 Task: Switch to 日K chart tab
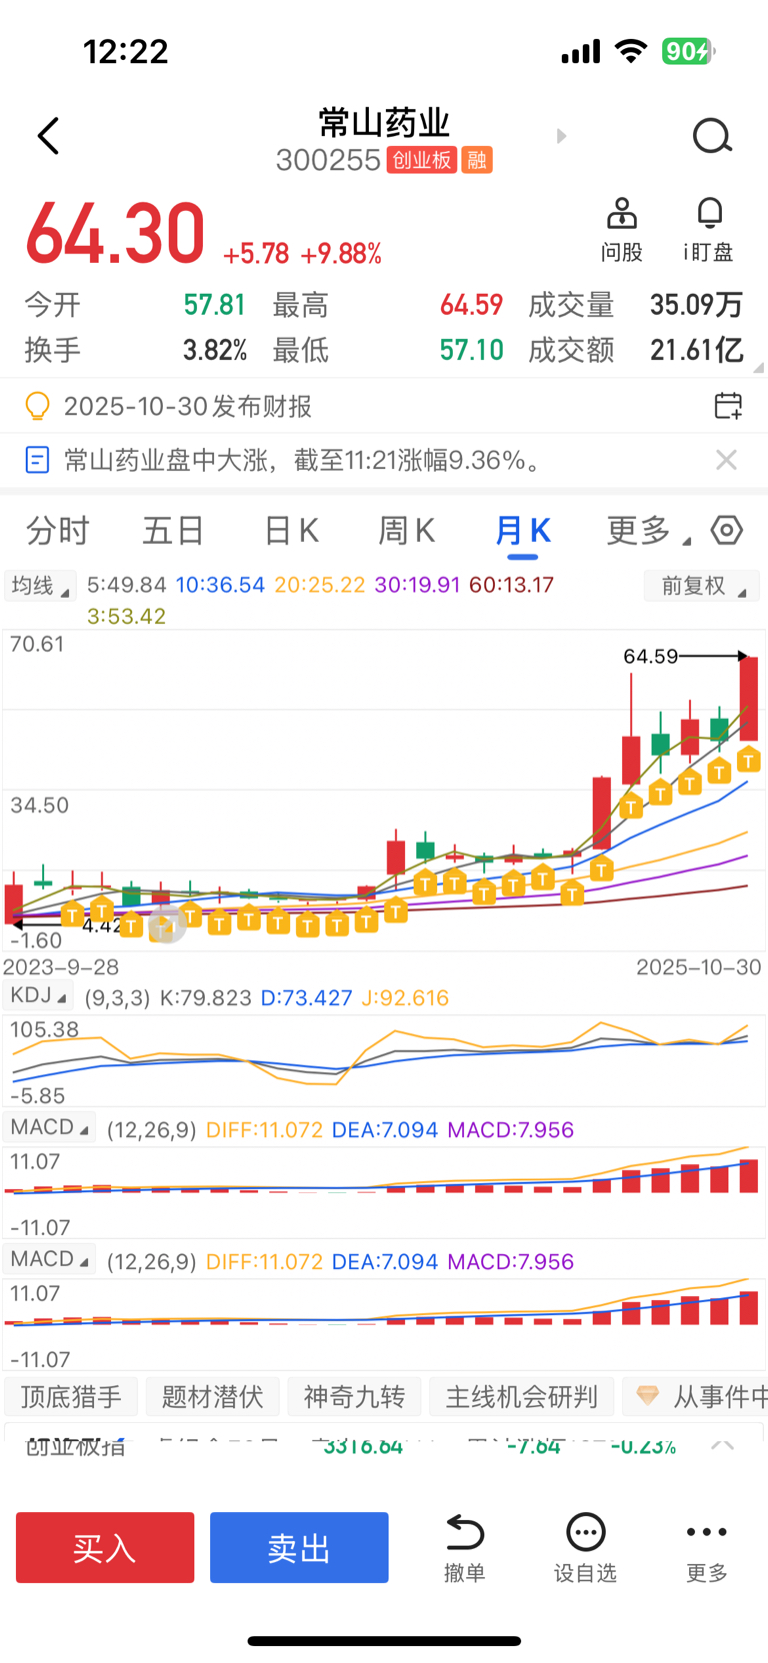click(x=291, y=530)
